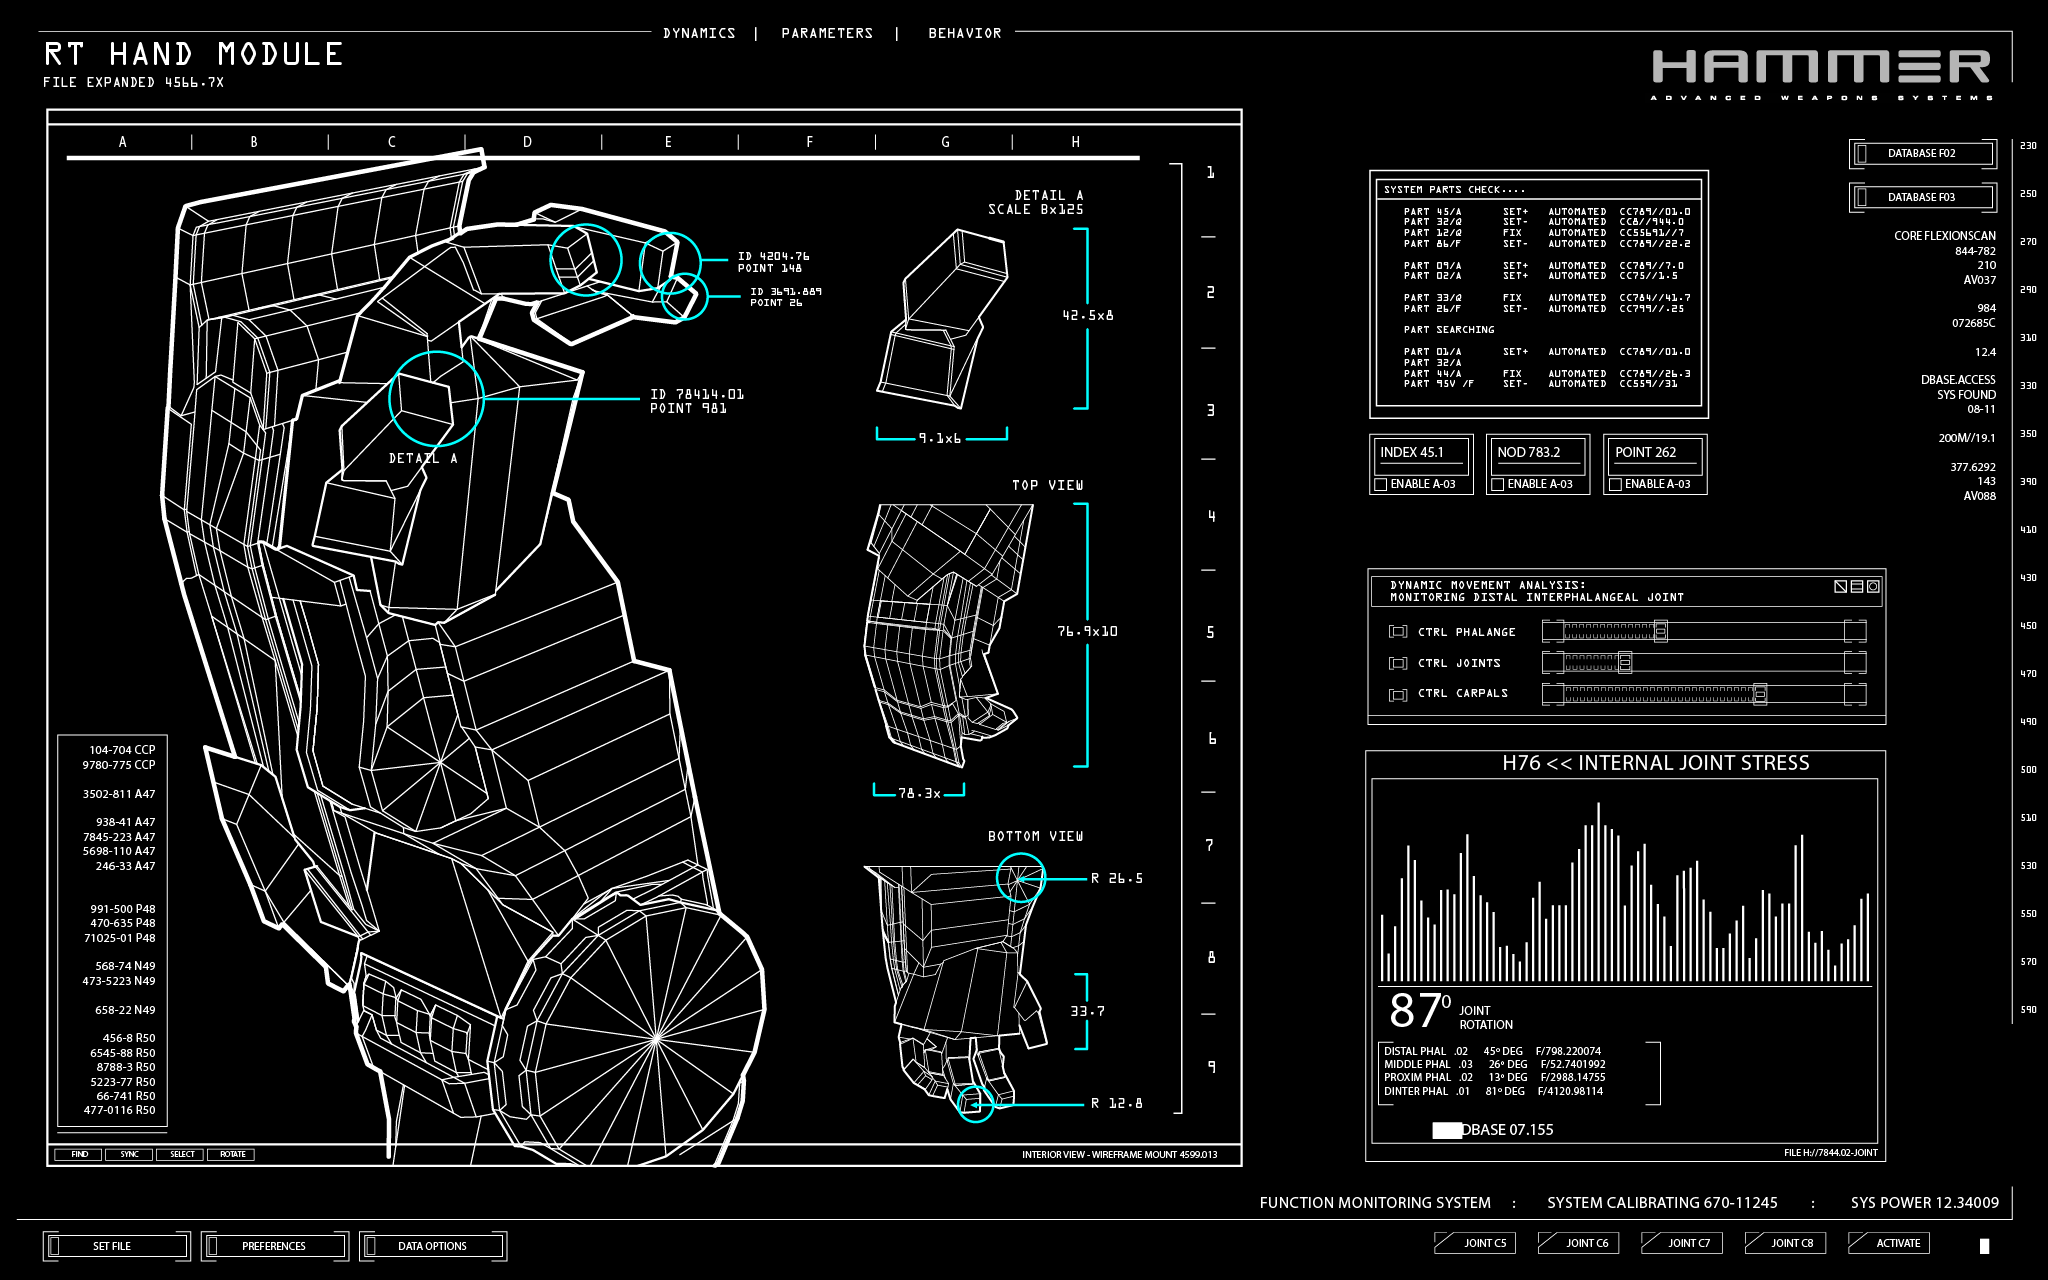2048x1280 pixels.
Task: Click the bracket icon beside CTRL PHALANGE
Action: [x=1398, y=632]
